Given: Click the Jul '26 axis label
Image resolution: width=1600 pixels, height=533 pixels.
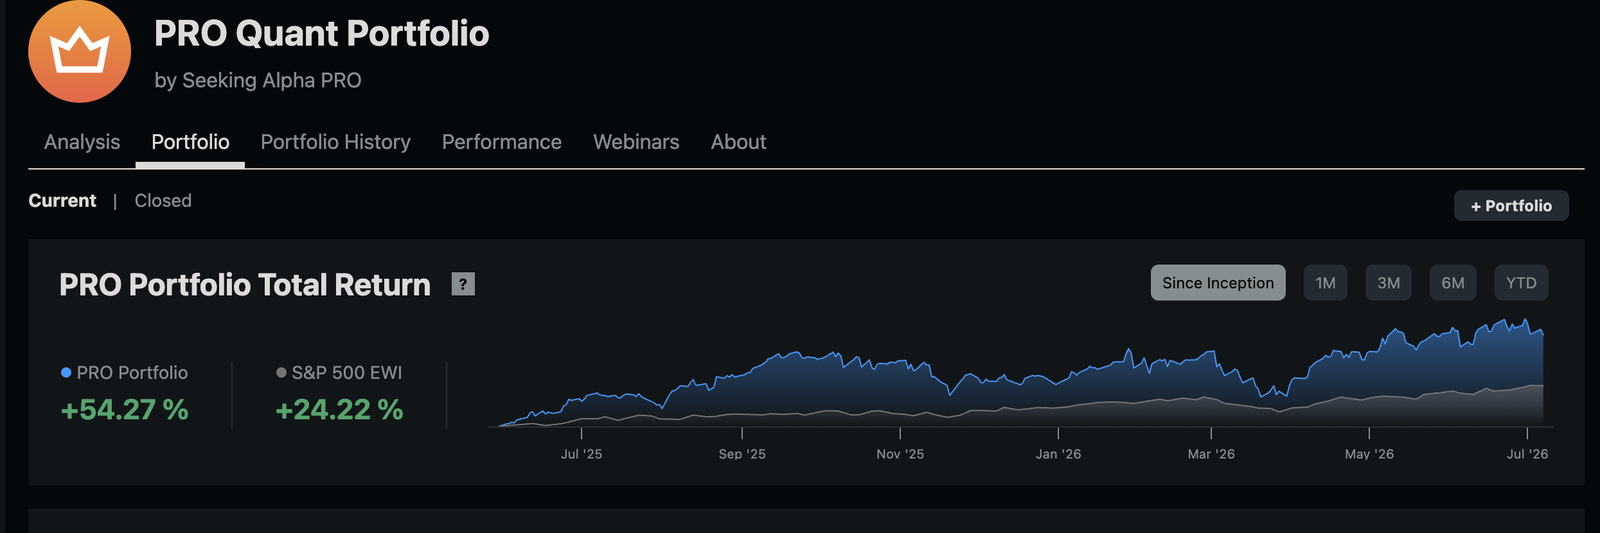Looking at the screenshot, I should point(1527,454).
